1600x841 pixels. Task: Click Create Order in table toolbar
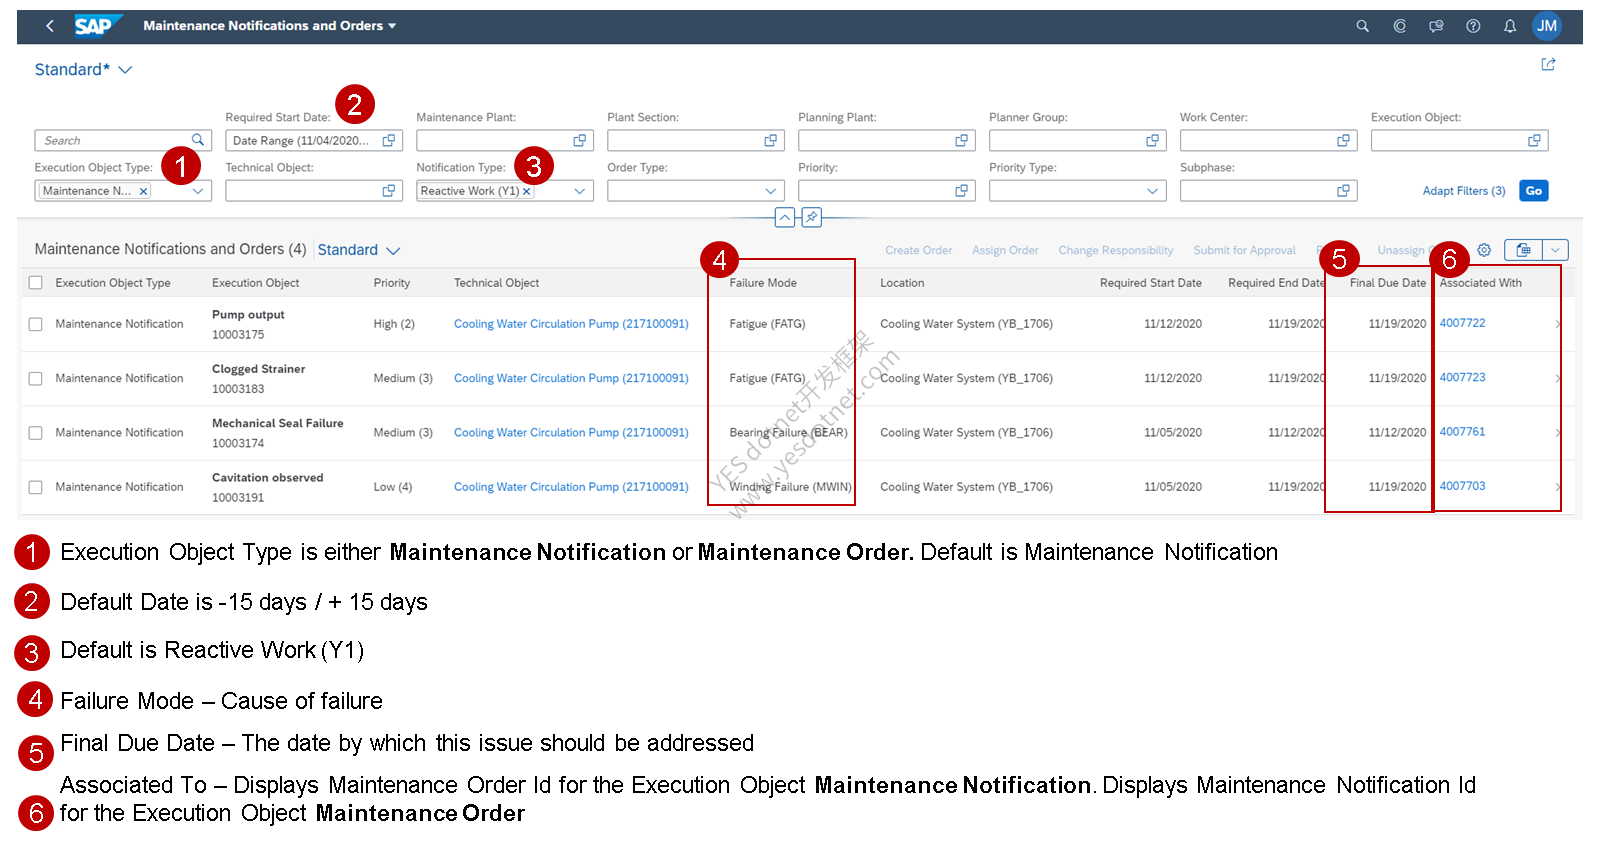pos(918,250)
